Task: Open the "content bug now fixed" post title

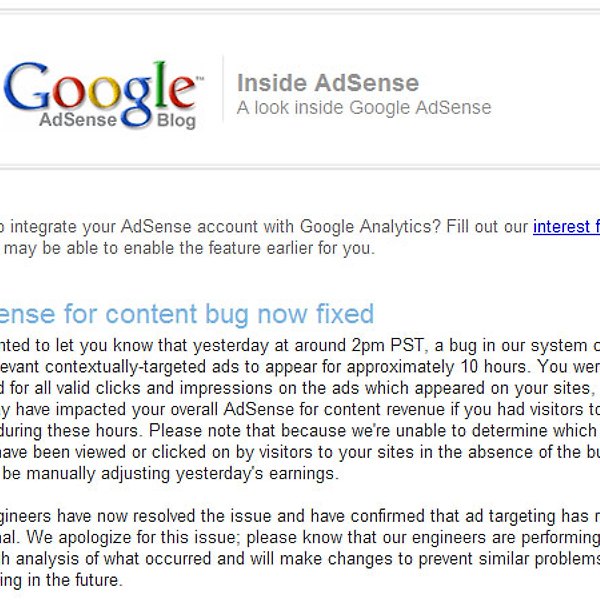Action: pyautogui.click(x=239, y=315)
